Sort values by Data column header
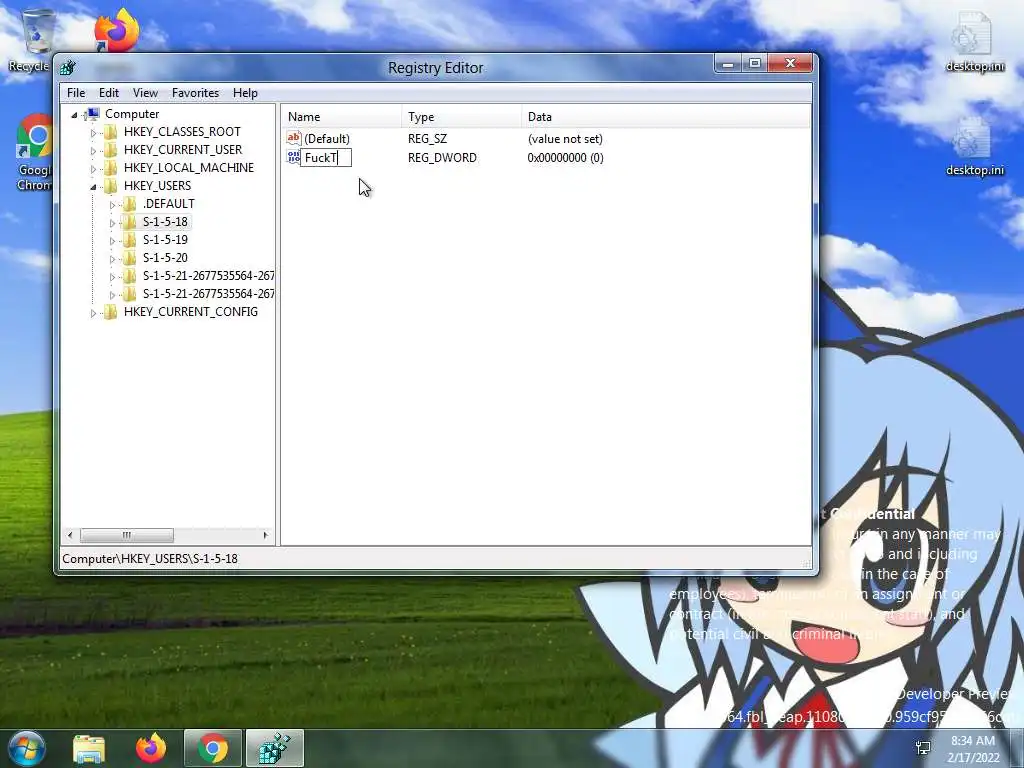Image resolution: width=1024 pixels, height=768 pixels. point(666,117)
